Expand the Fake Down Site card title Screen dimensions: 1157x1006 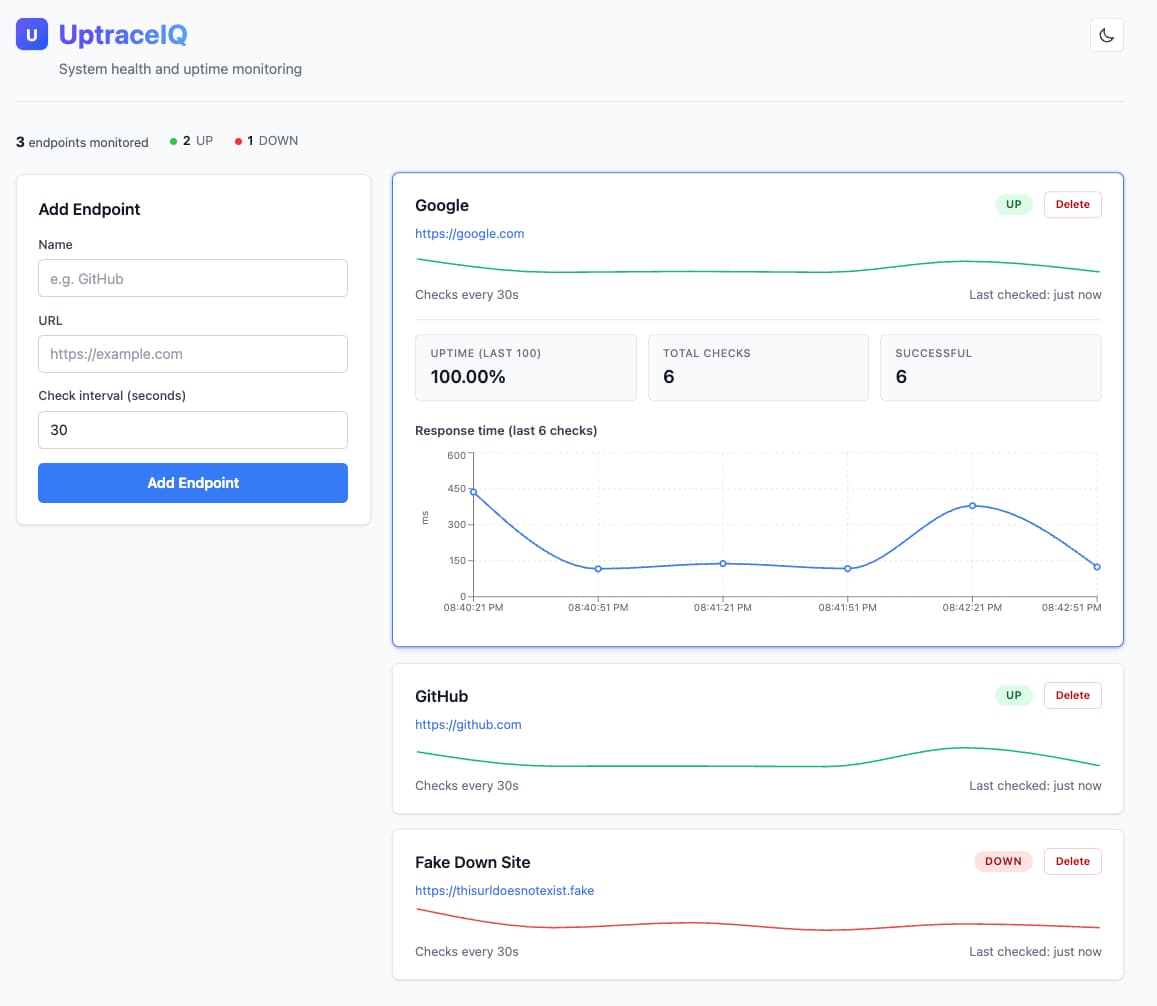pos(472,862)
